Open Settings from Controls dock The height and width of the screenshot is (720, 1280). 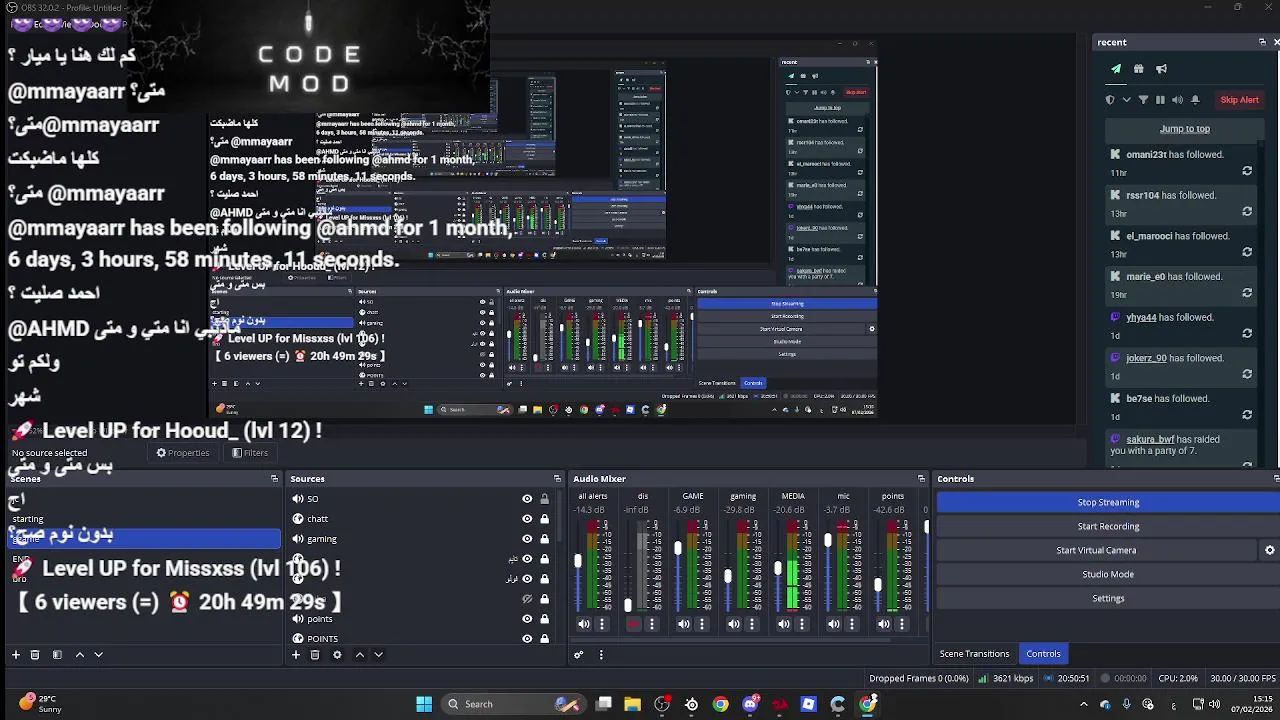[x=1108, y=598]
